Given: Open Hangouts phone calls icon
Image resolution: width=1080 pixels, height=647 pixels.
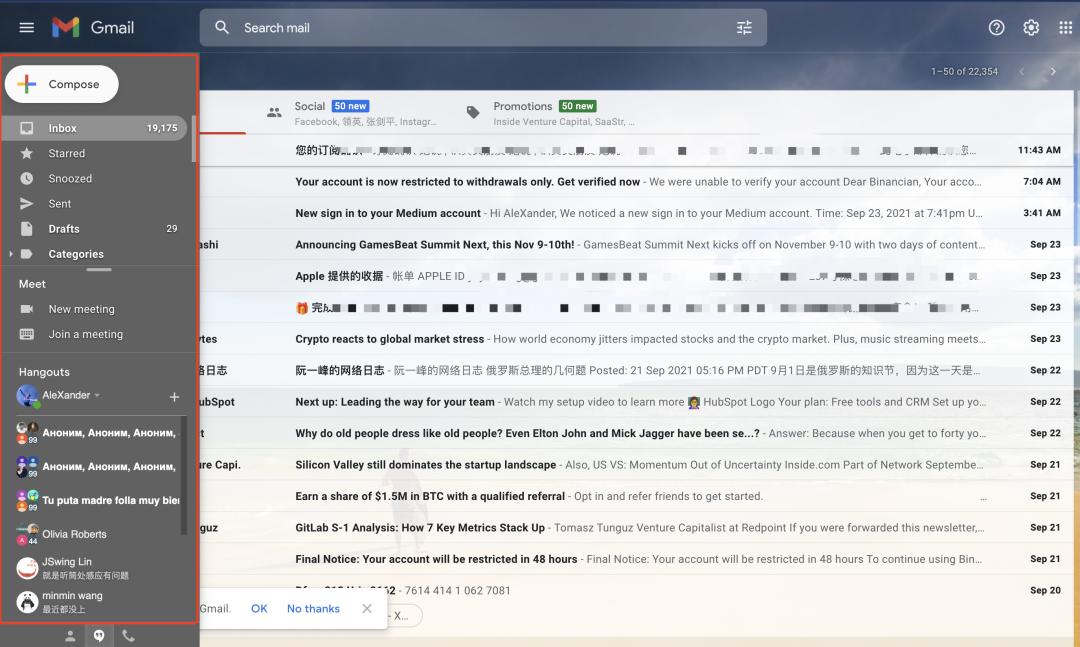Looking at the screenshot, I should pos(128,636).
